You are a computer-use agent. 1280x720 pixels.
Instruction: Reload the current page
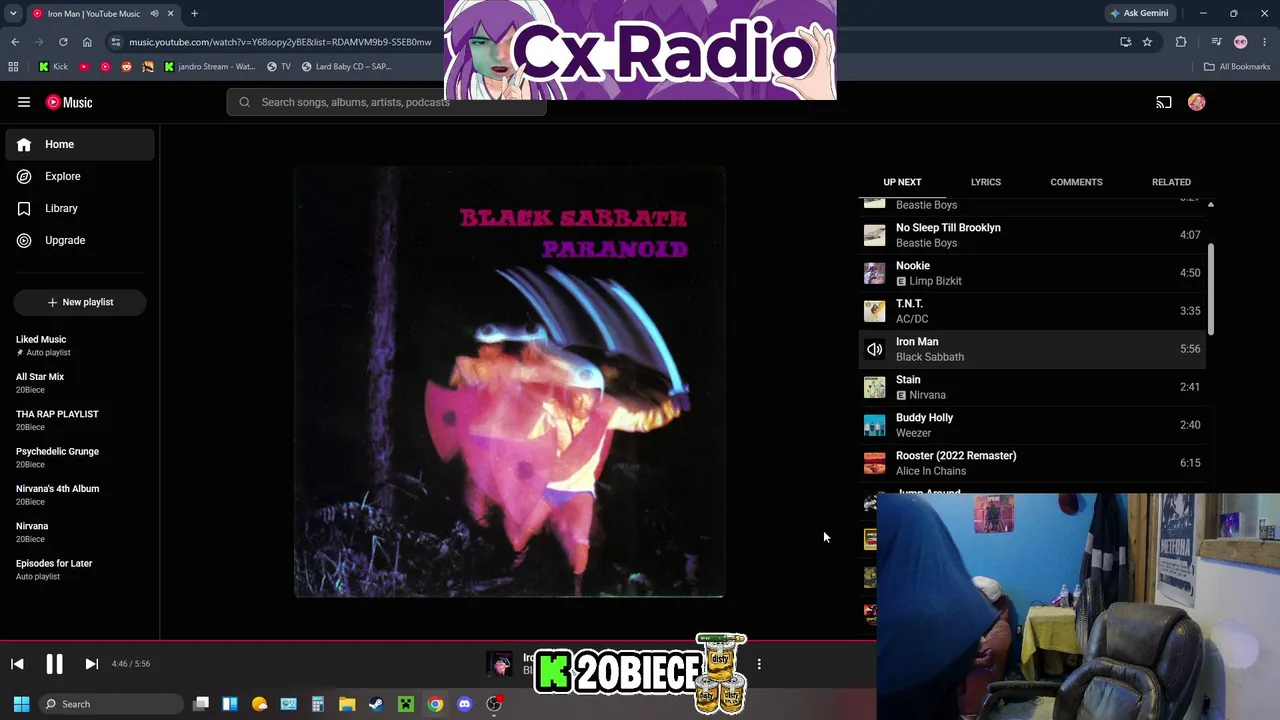(x=63, y=42)
